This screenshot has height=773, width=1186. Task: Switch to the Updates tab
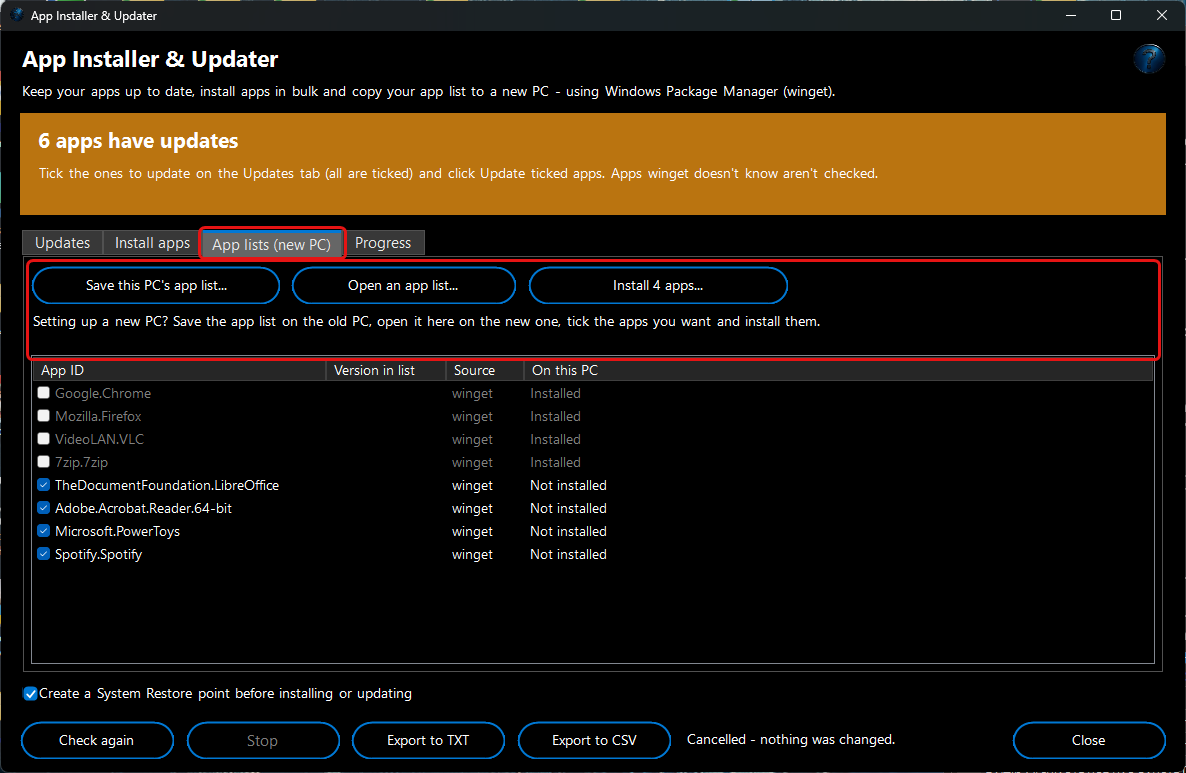point(62,243)
